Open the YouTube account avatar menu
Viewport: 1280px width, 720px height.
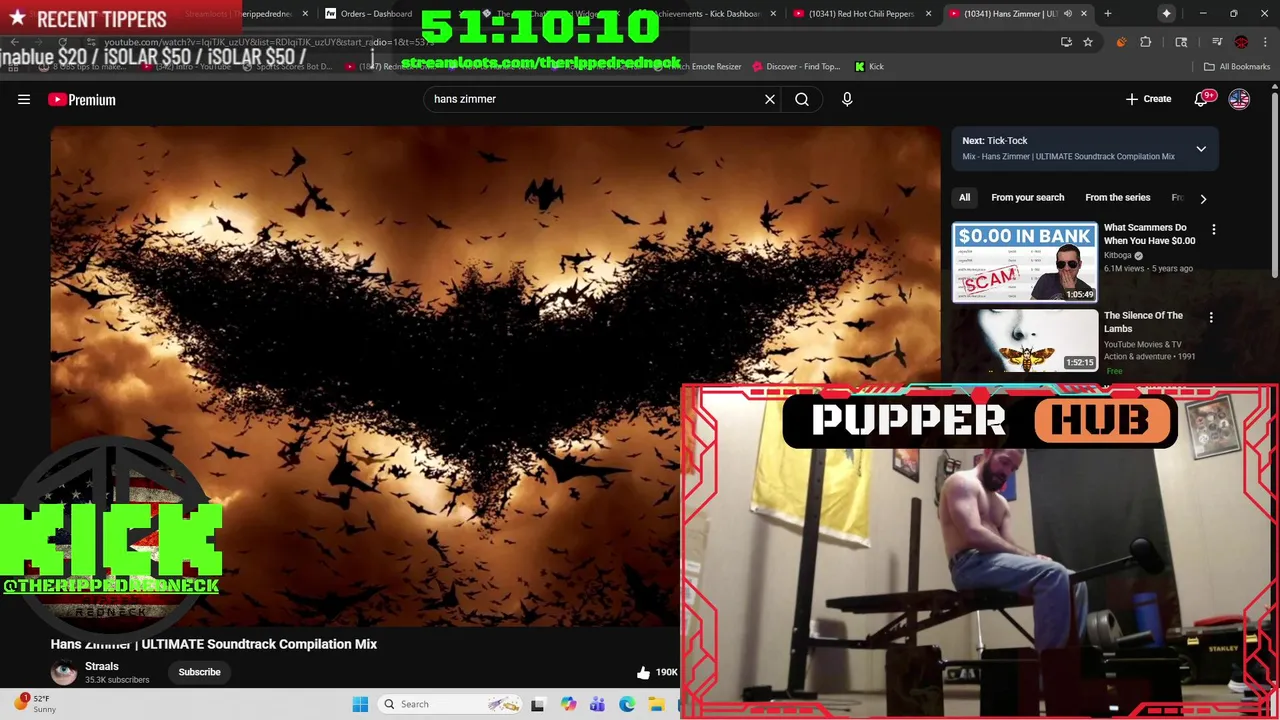[1239, 99]
